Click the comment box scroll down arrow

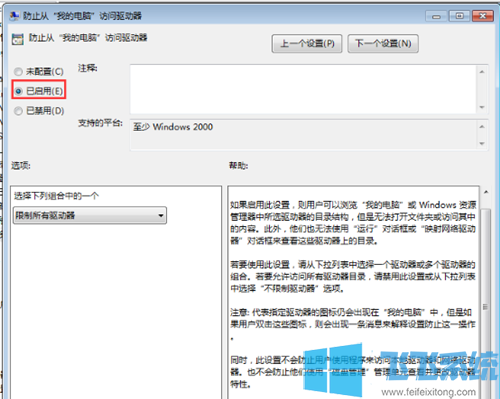(482, 107)
